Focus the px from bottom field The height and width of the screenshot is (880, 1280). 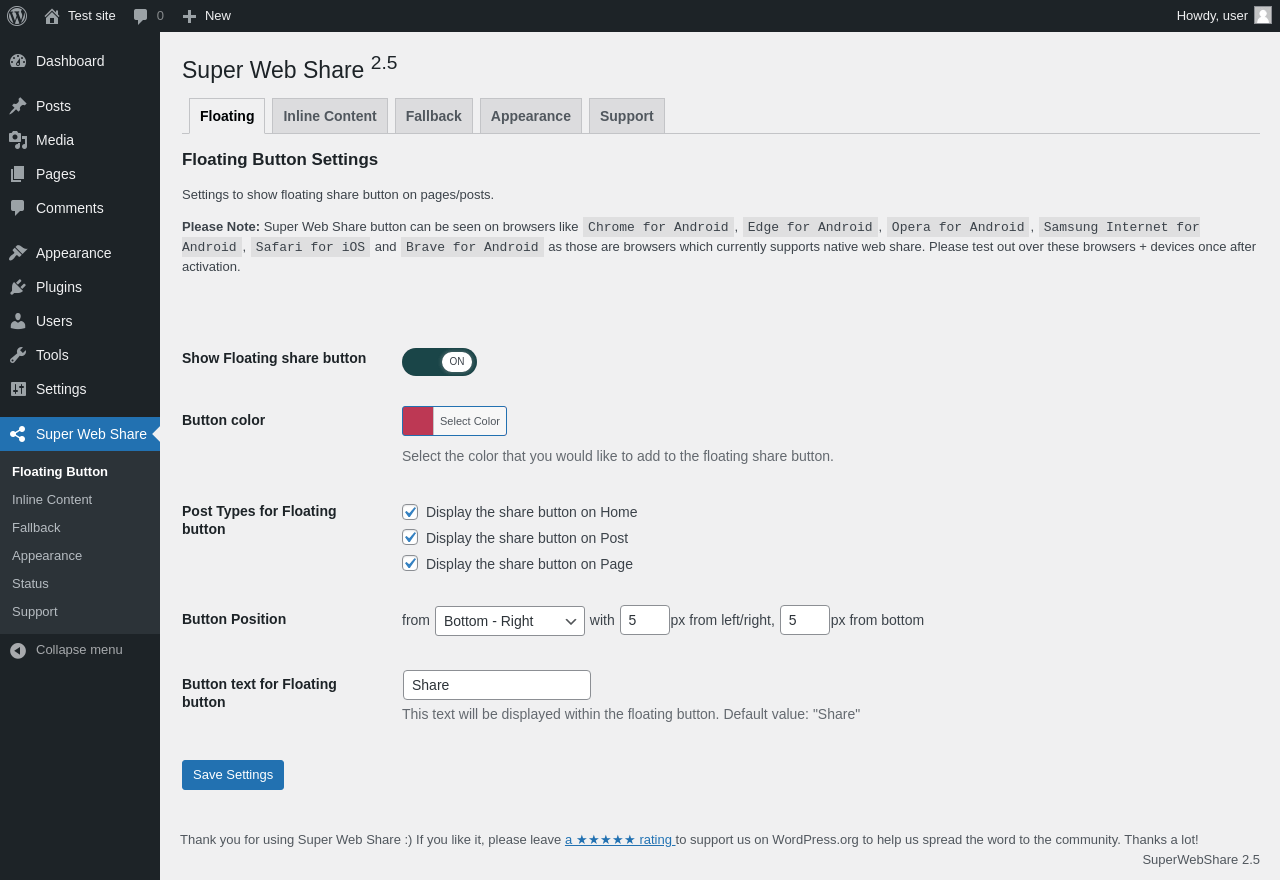[x=805, y=620]
